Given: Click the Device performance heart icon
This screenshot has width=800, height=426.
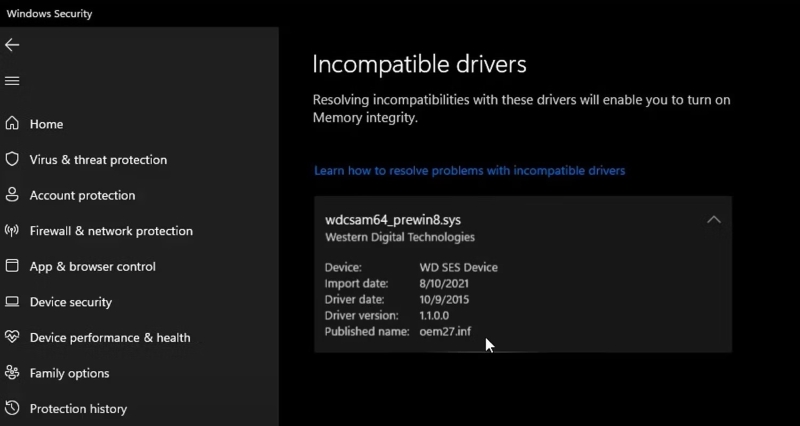Looking at the screenshot, I should point(12,337).
